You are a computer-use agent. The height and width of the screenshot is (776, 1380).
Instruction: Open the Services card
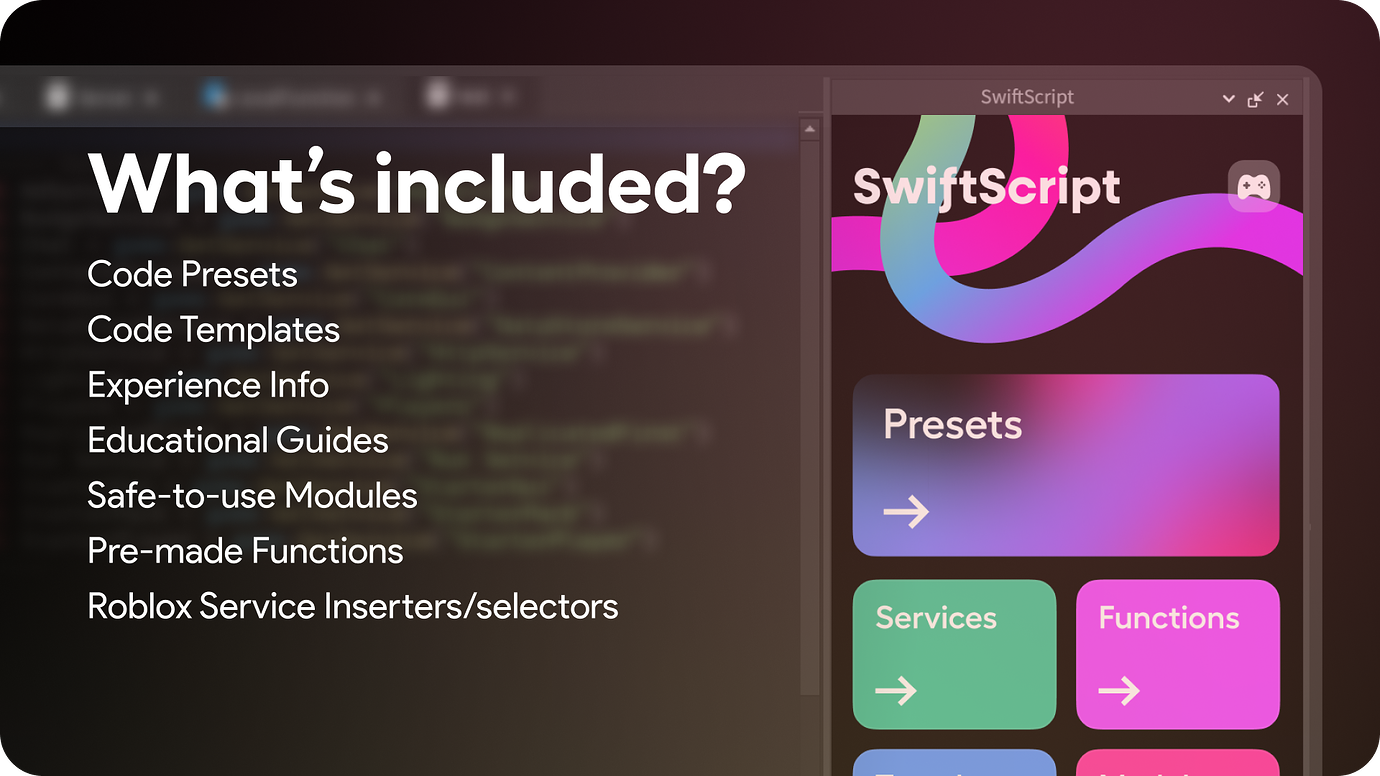[954, 654]
